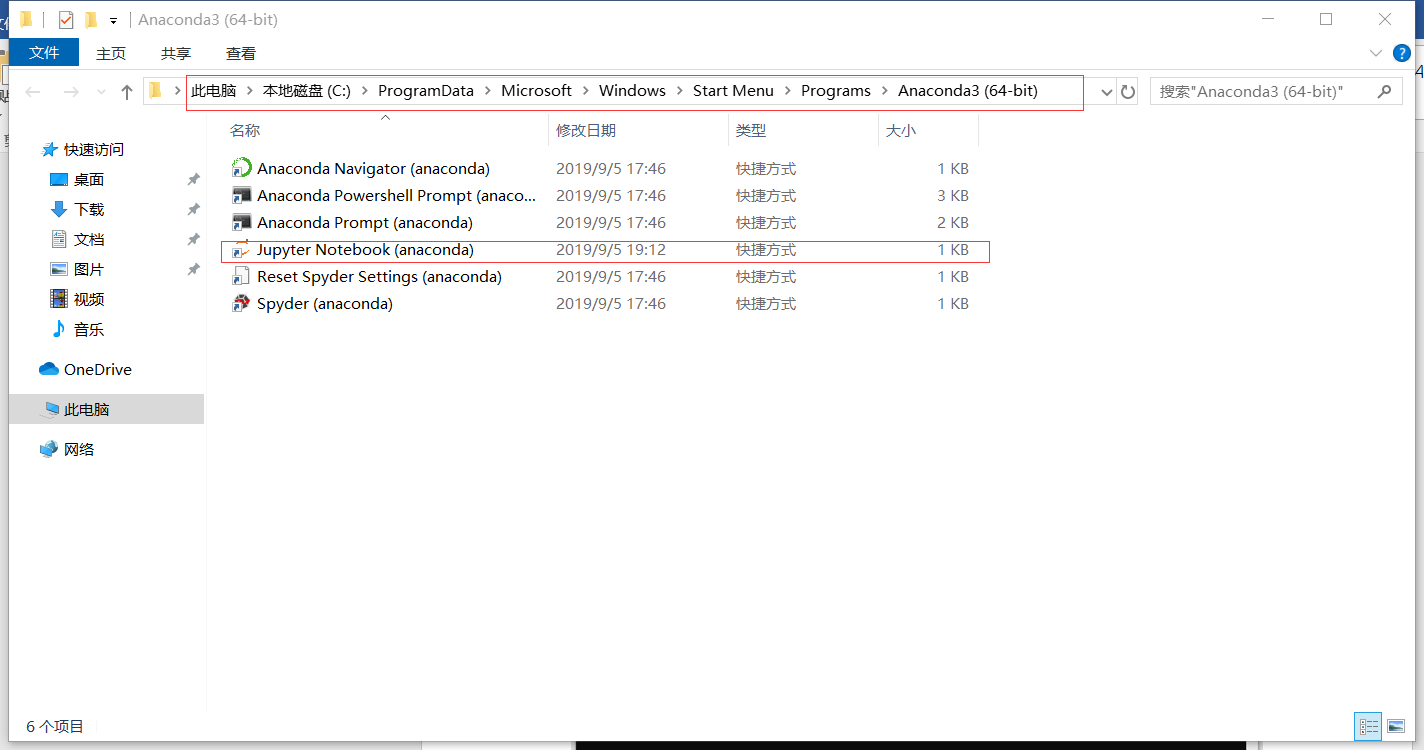Click the Network (网络) icon

click(x=49, y=449)
